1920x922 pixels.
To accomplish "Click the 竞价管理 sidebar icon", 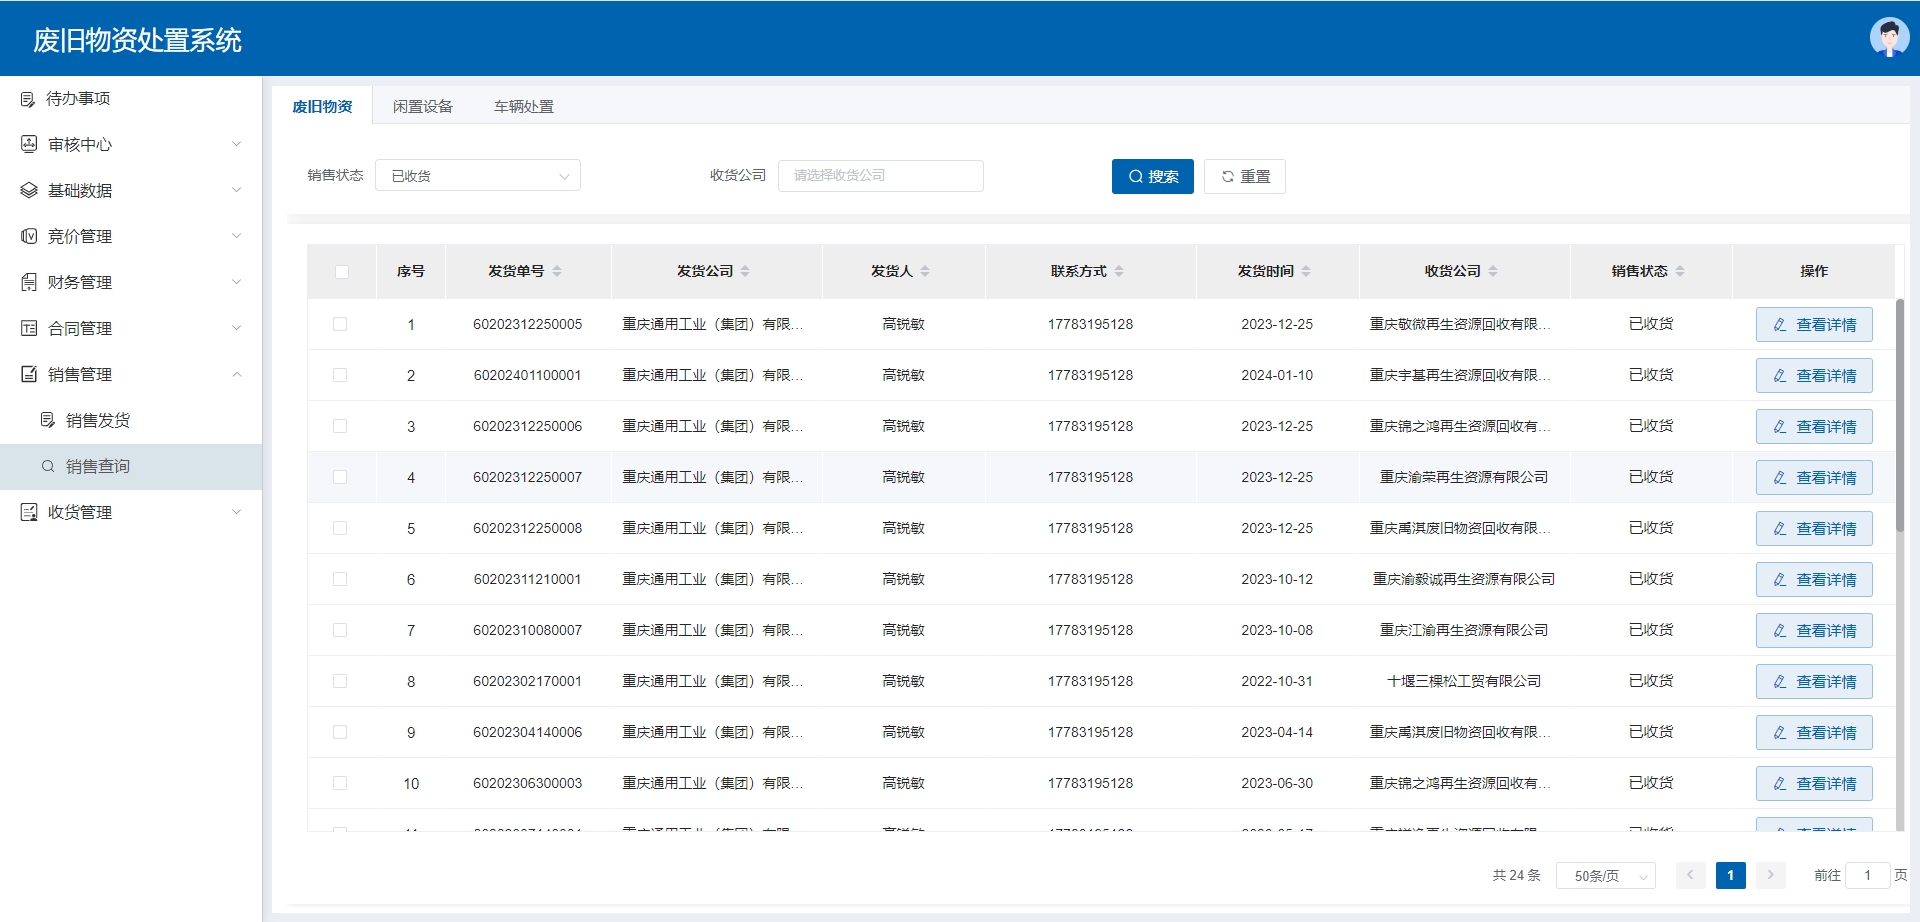I will 29,236.
